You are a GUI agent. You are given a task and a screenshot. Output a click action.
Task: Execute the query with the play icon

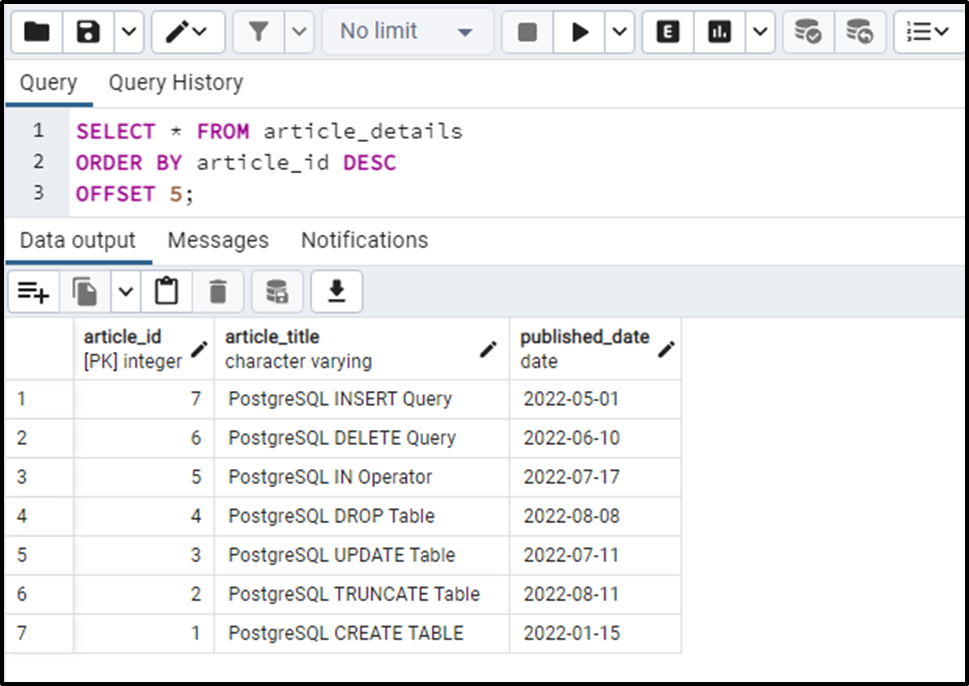coord(580,31)
